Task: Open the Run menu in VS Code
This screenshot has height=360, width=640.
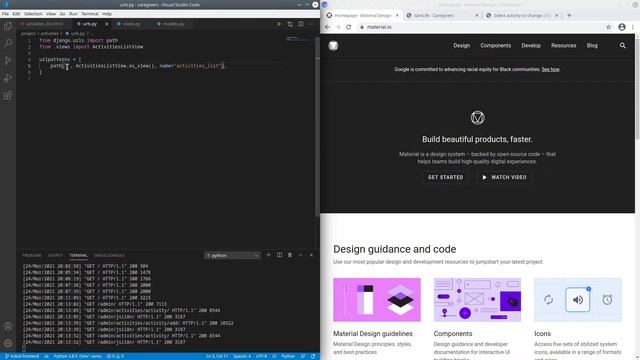Action: (73, 13)
